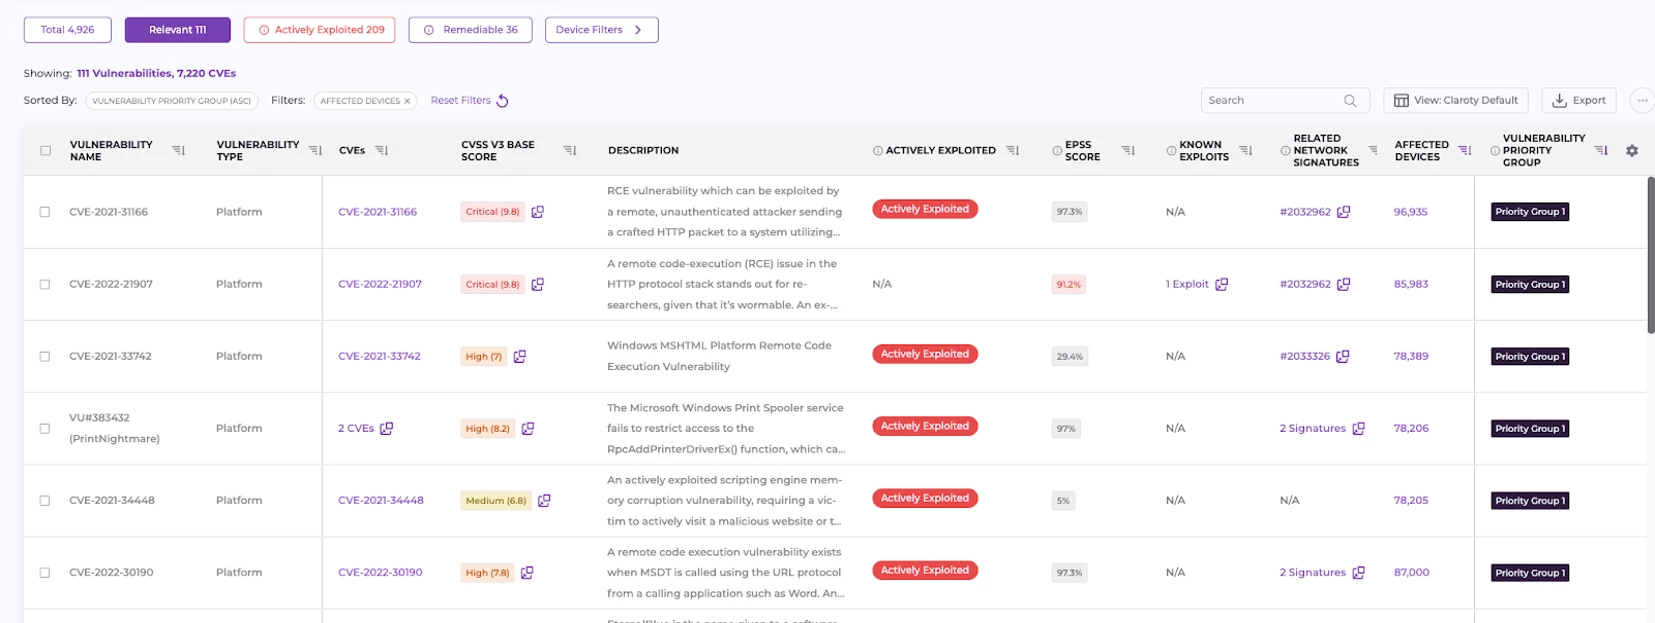This screenshot has width=1655, height=623.
Task: Open the CVE-2021-33742 link in CVEs column
Action: 379,356
